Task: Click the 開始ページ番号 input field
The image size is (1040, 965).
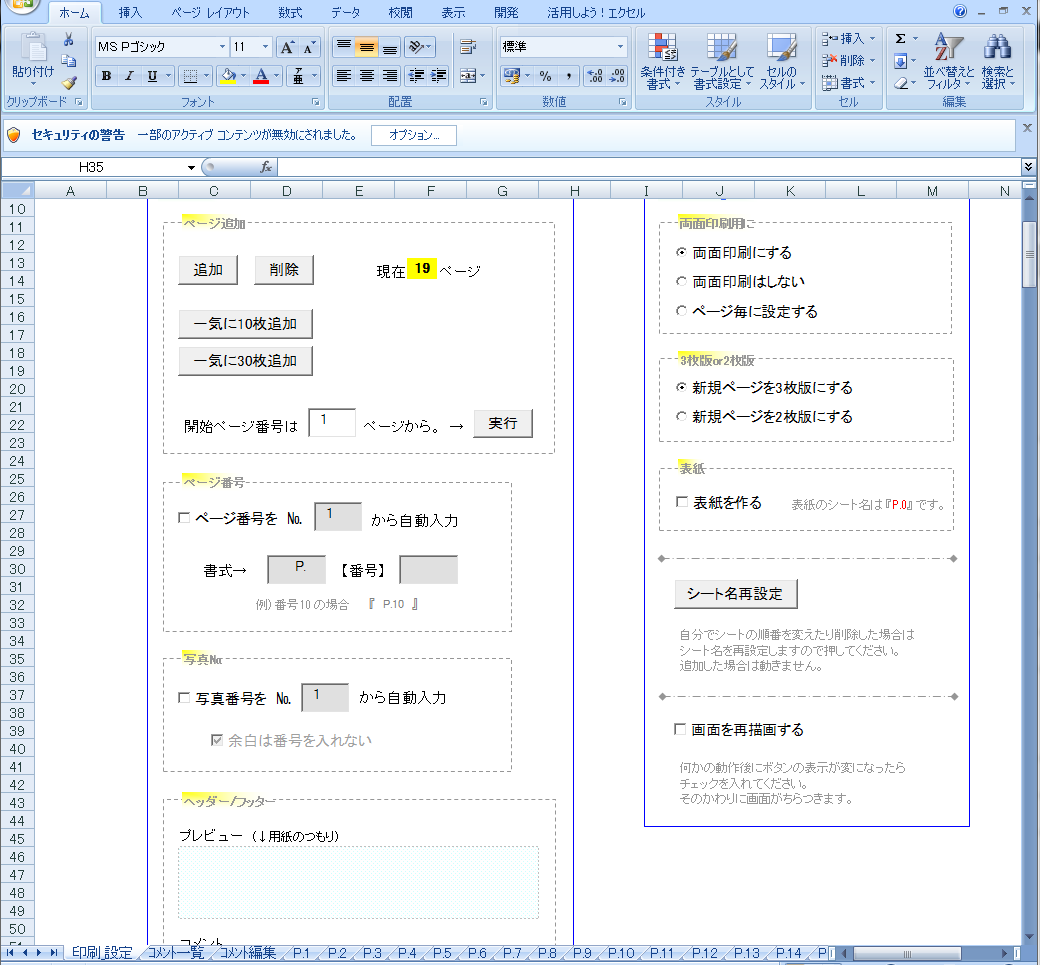Action: (332, 423)
